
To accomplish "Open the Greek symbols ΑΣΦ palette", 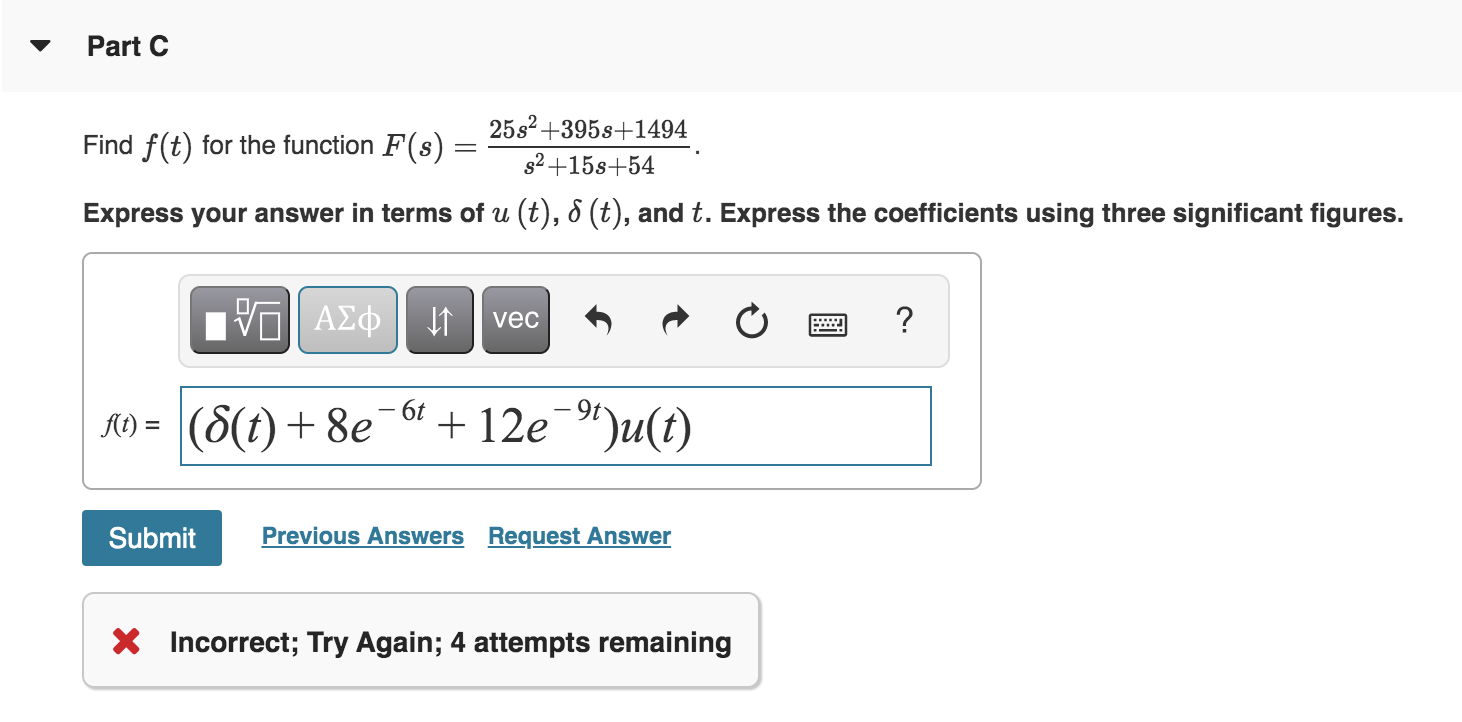I will coord(347,319).
